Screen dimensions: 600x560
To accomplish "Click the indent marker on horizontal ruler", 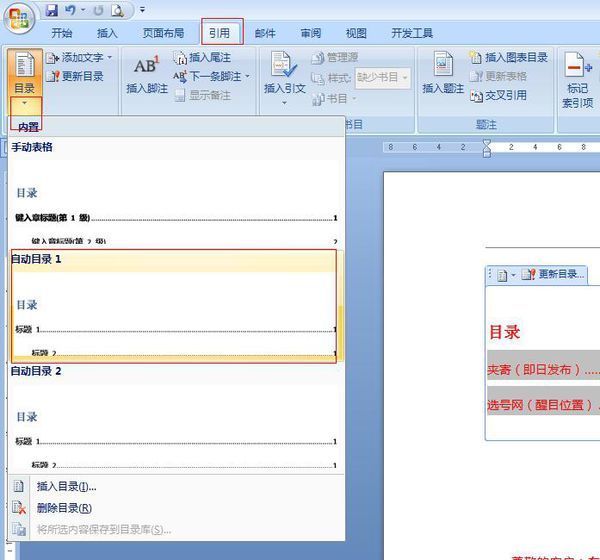I will 487,148.
